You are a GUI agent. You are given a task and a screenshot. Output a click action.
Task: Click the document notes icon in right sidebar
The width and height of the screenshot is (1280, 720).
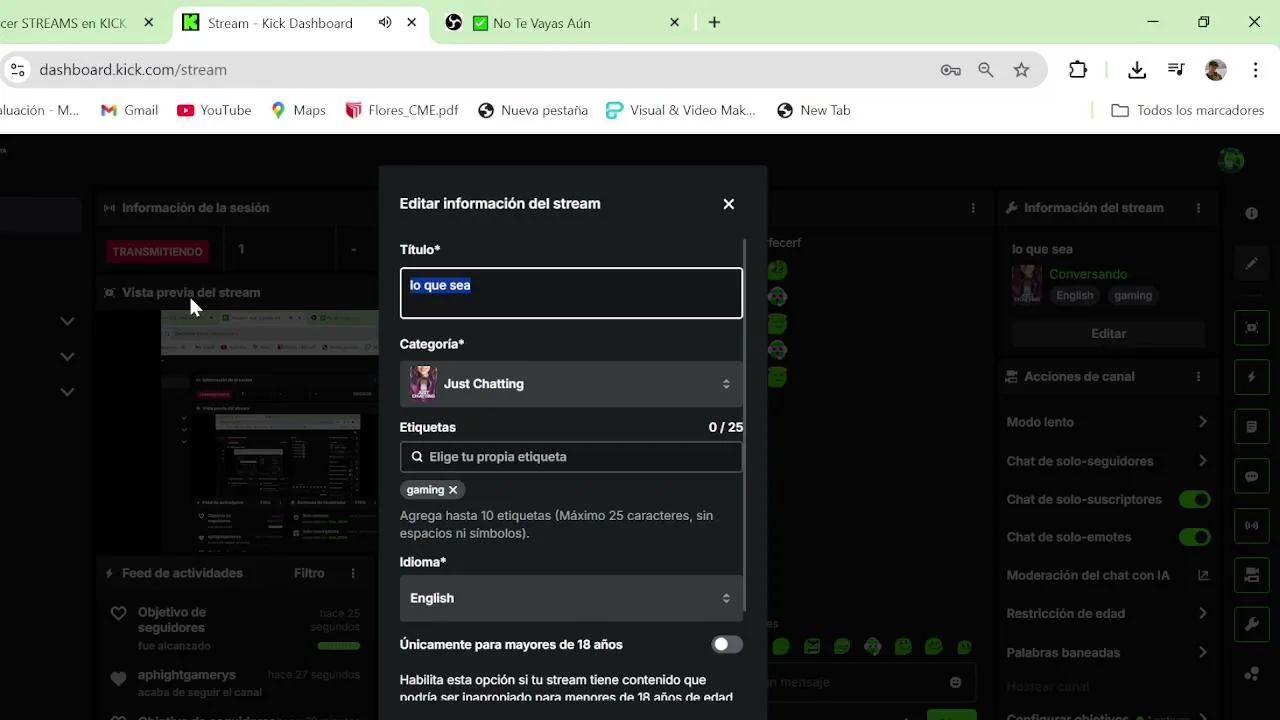click(x=1251, y=427)
